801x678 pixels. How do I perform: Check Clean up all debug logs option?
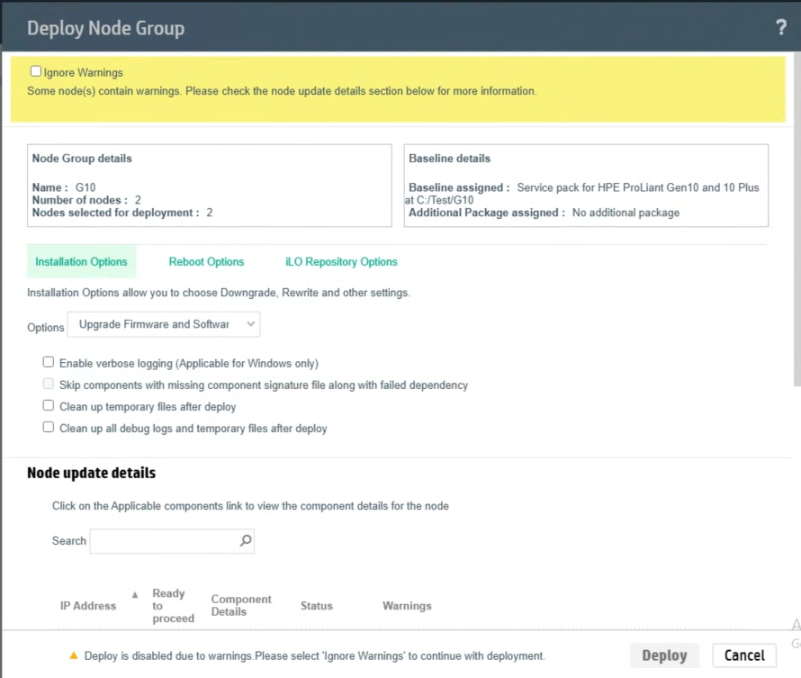[x=48, y=427]
